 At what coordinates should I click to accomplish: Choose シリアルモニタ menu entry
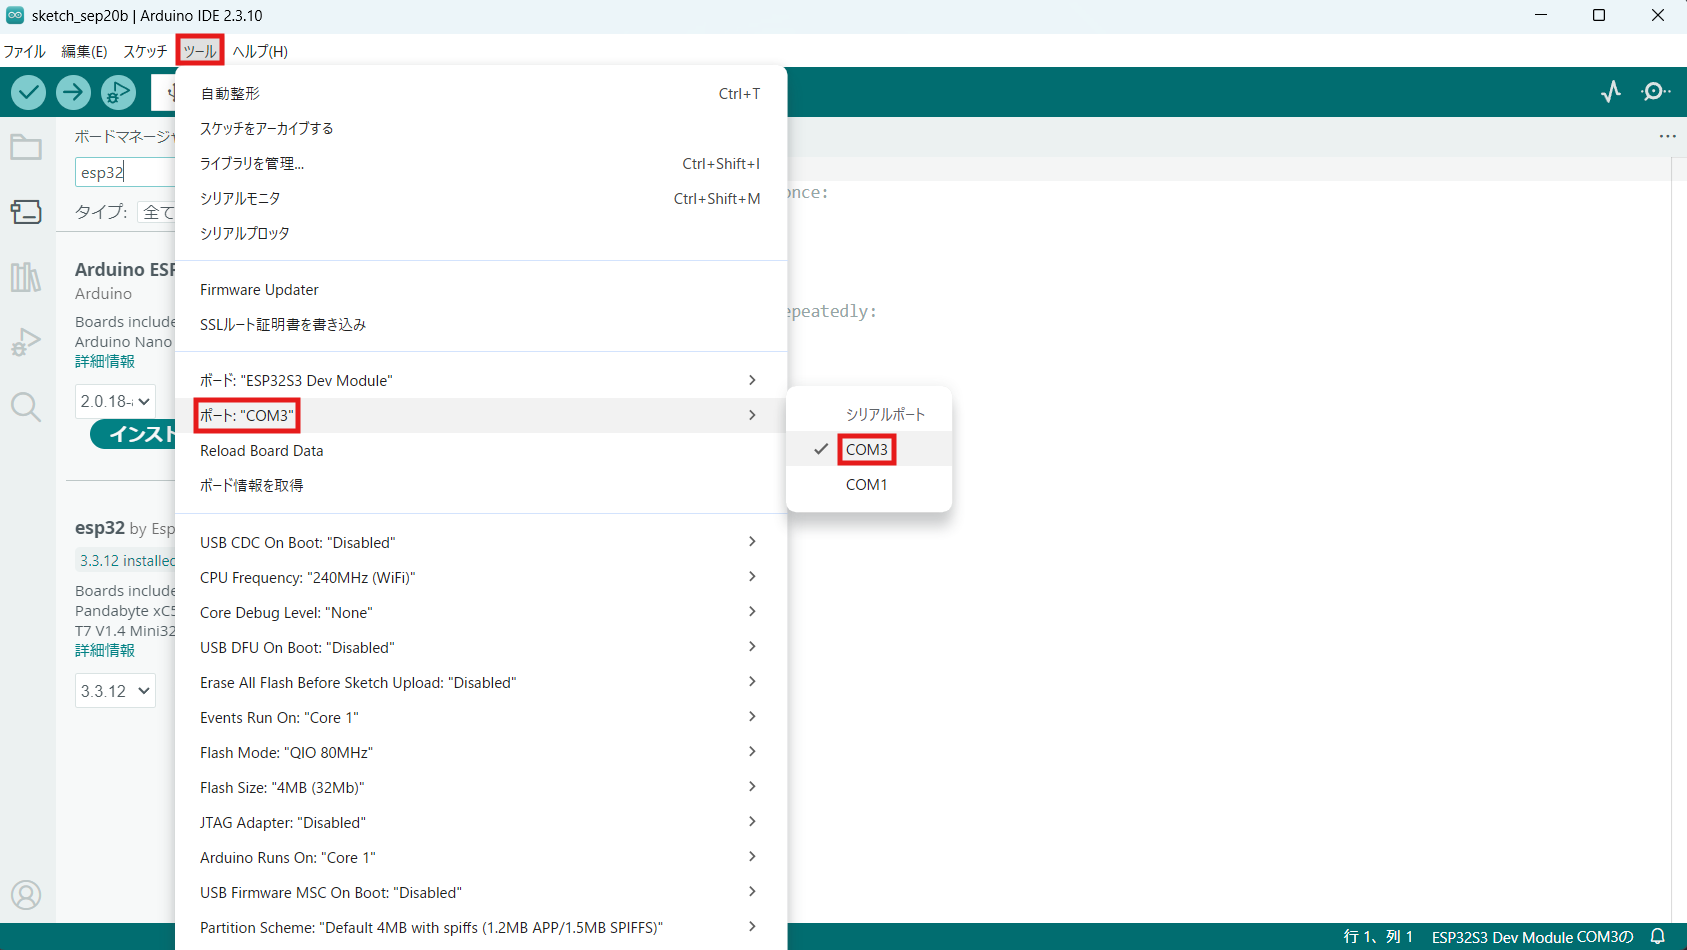[x=481, y=198]
